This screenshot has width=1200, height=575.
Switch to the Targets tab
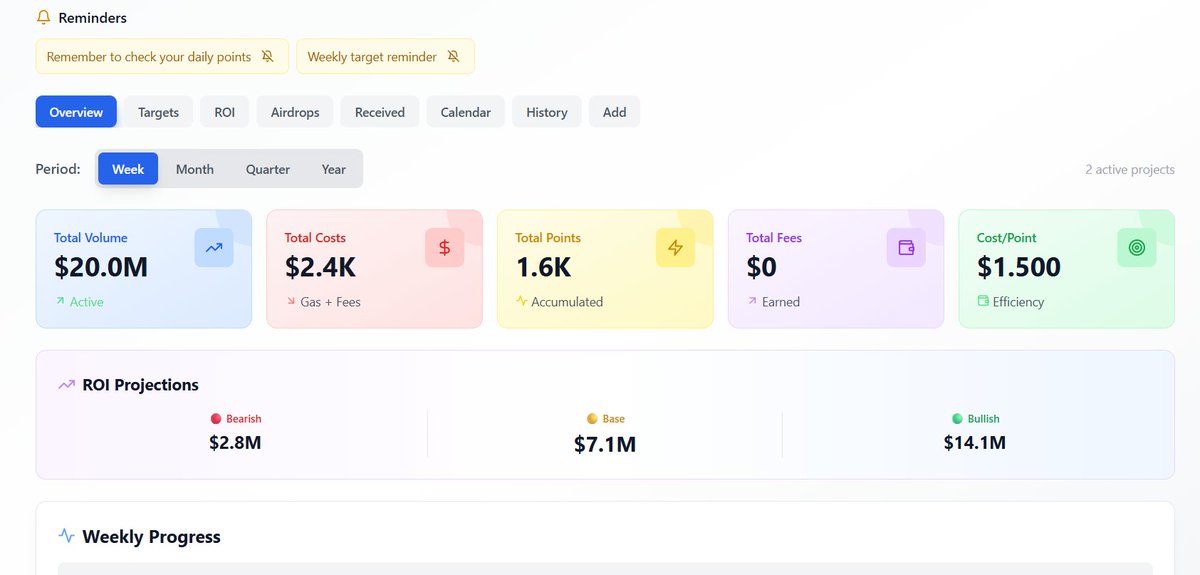(x=158, y=112)
